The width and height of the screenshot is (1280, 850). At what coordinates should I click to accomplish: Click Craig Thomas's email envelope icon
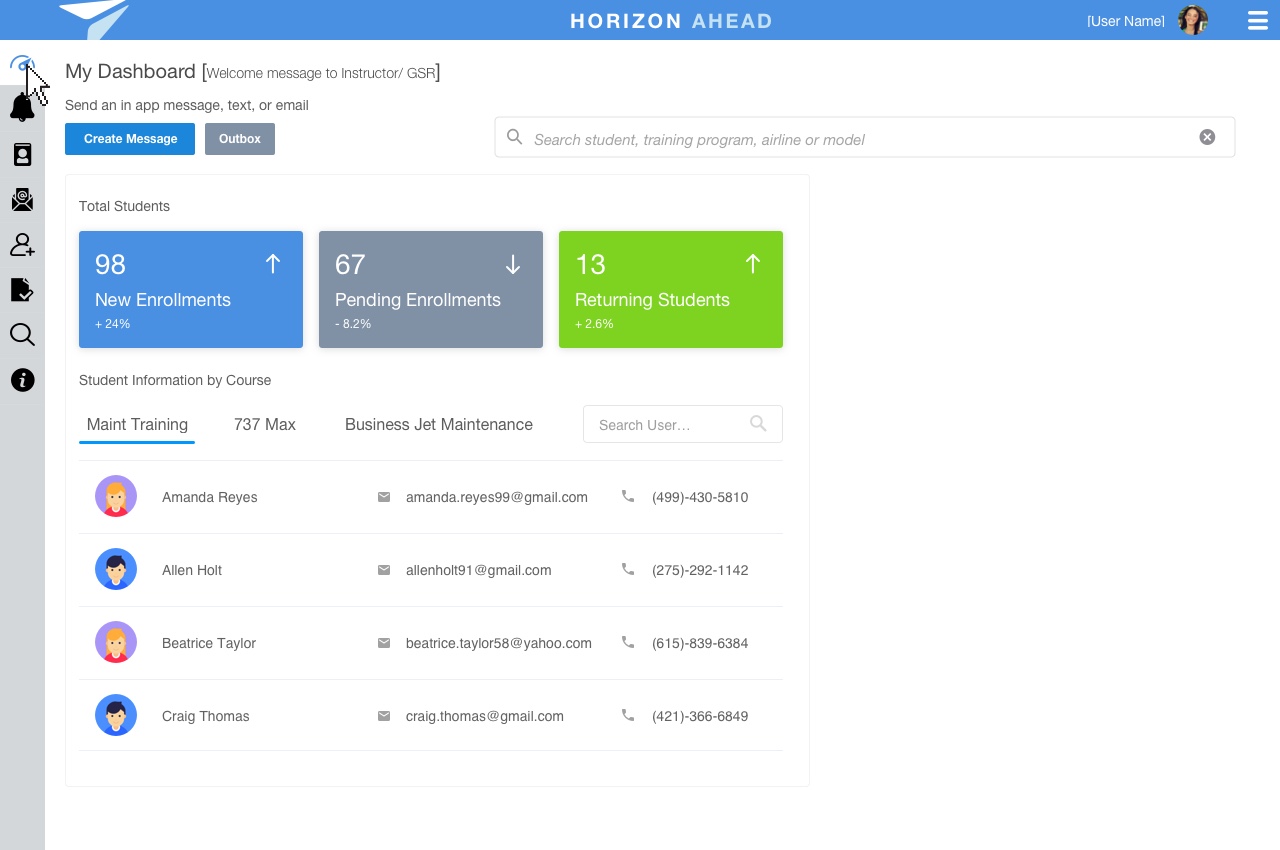coord(384,715)
